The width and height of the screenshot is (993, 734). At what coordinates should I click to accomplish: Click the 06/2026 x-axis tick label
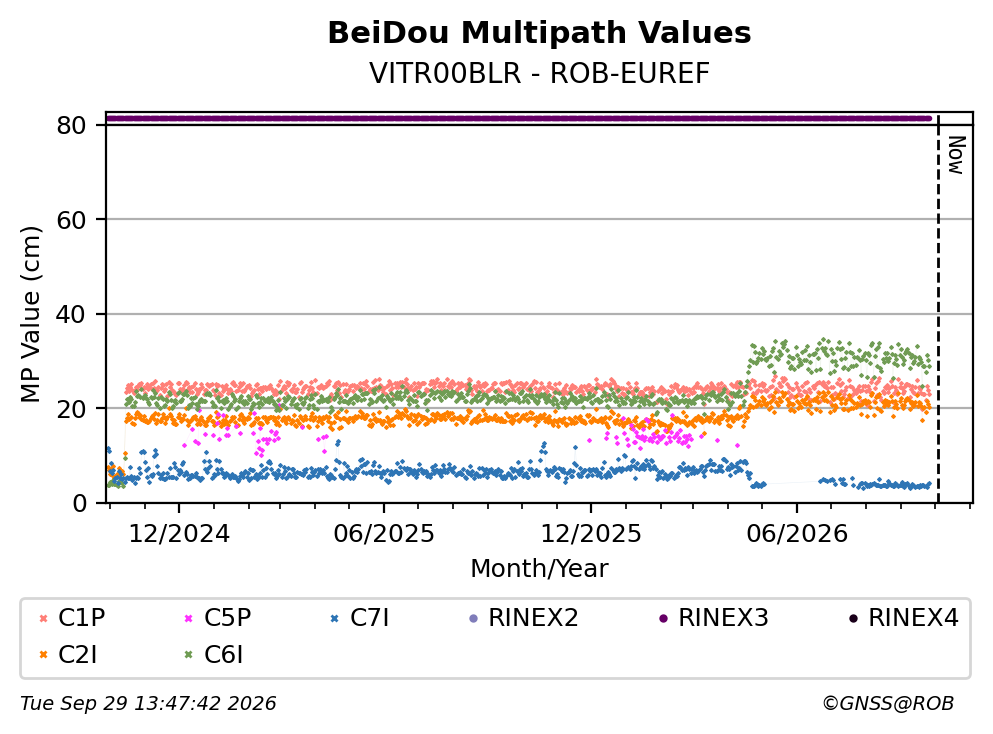[797, 534]
